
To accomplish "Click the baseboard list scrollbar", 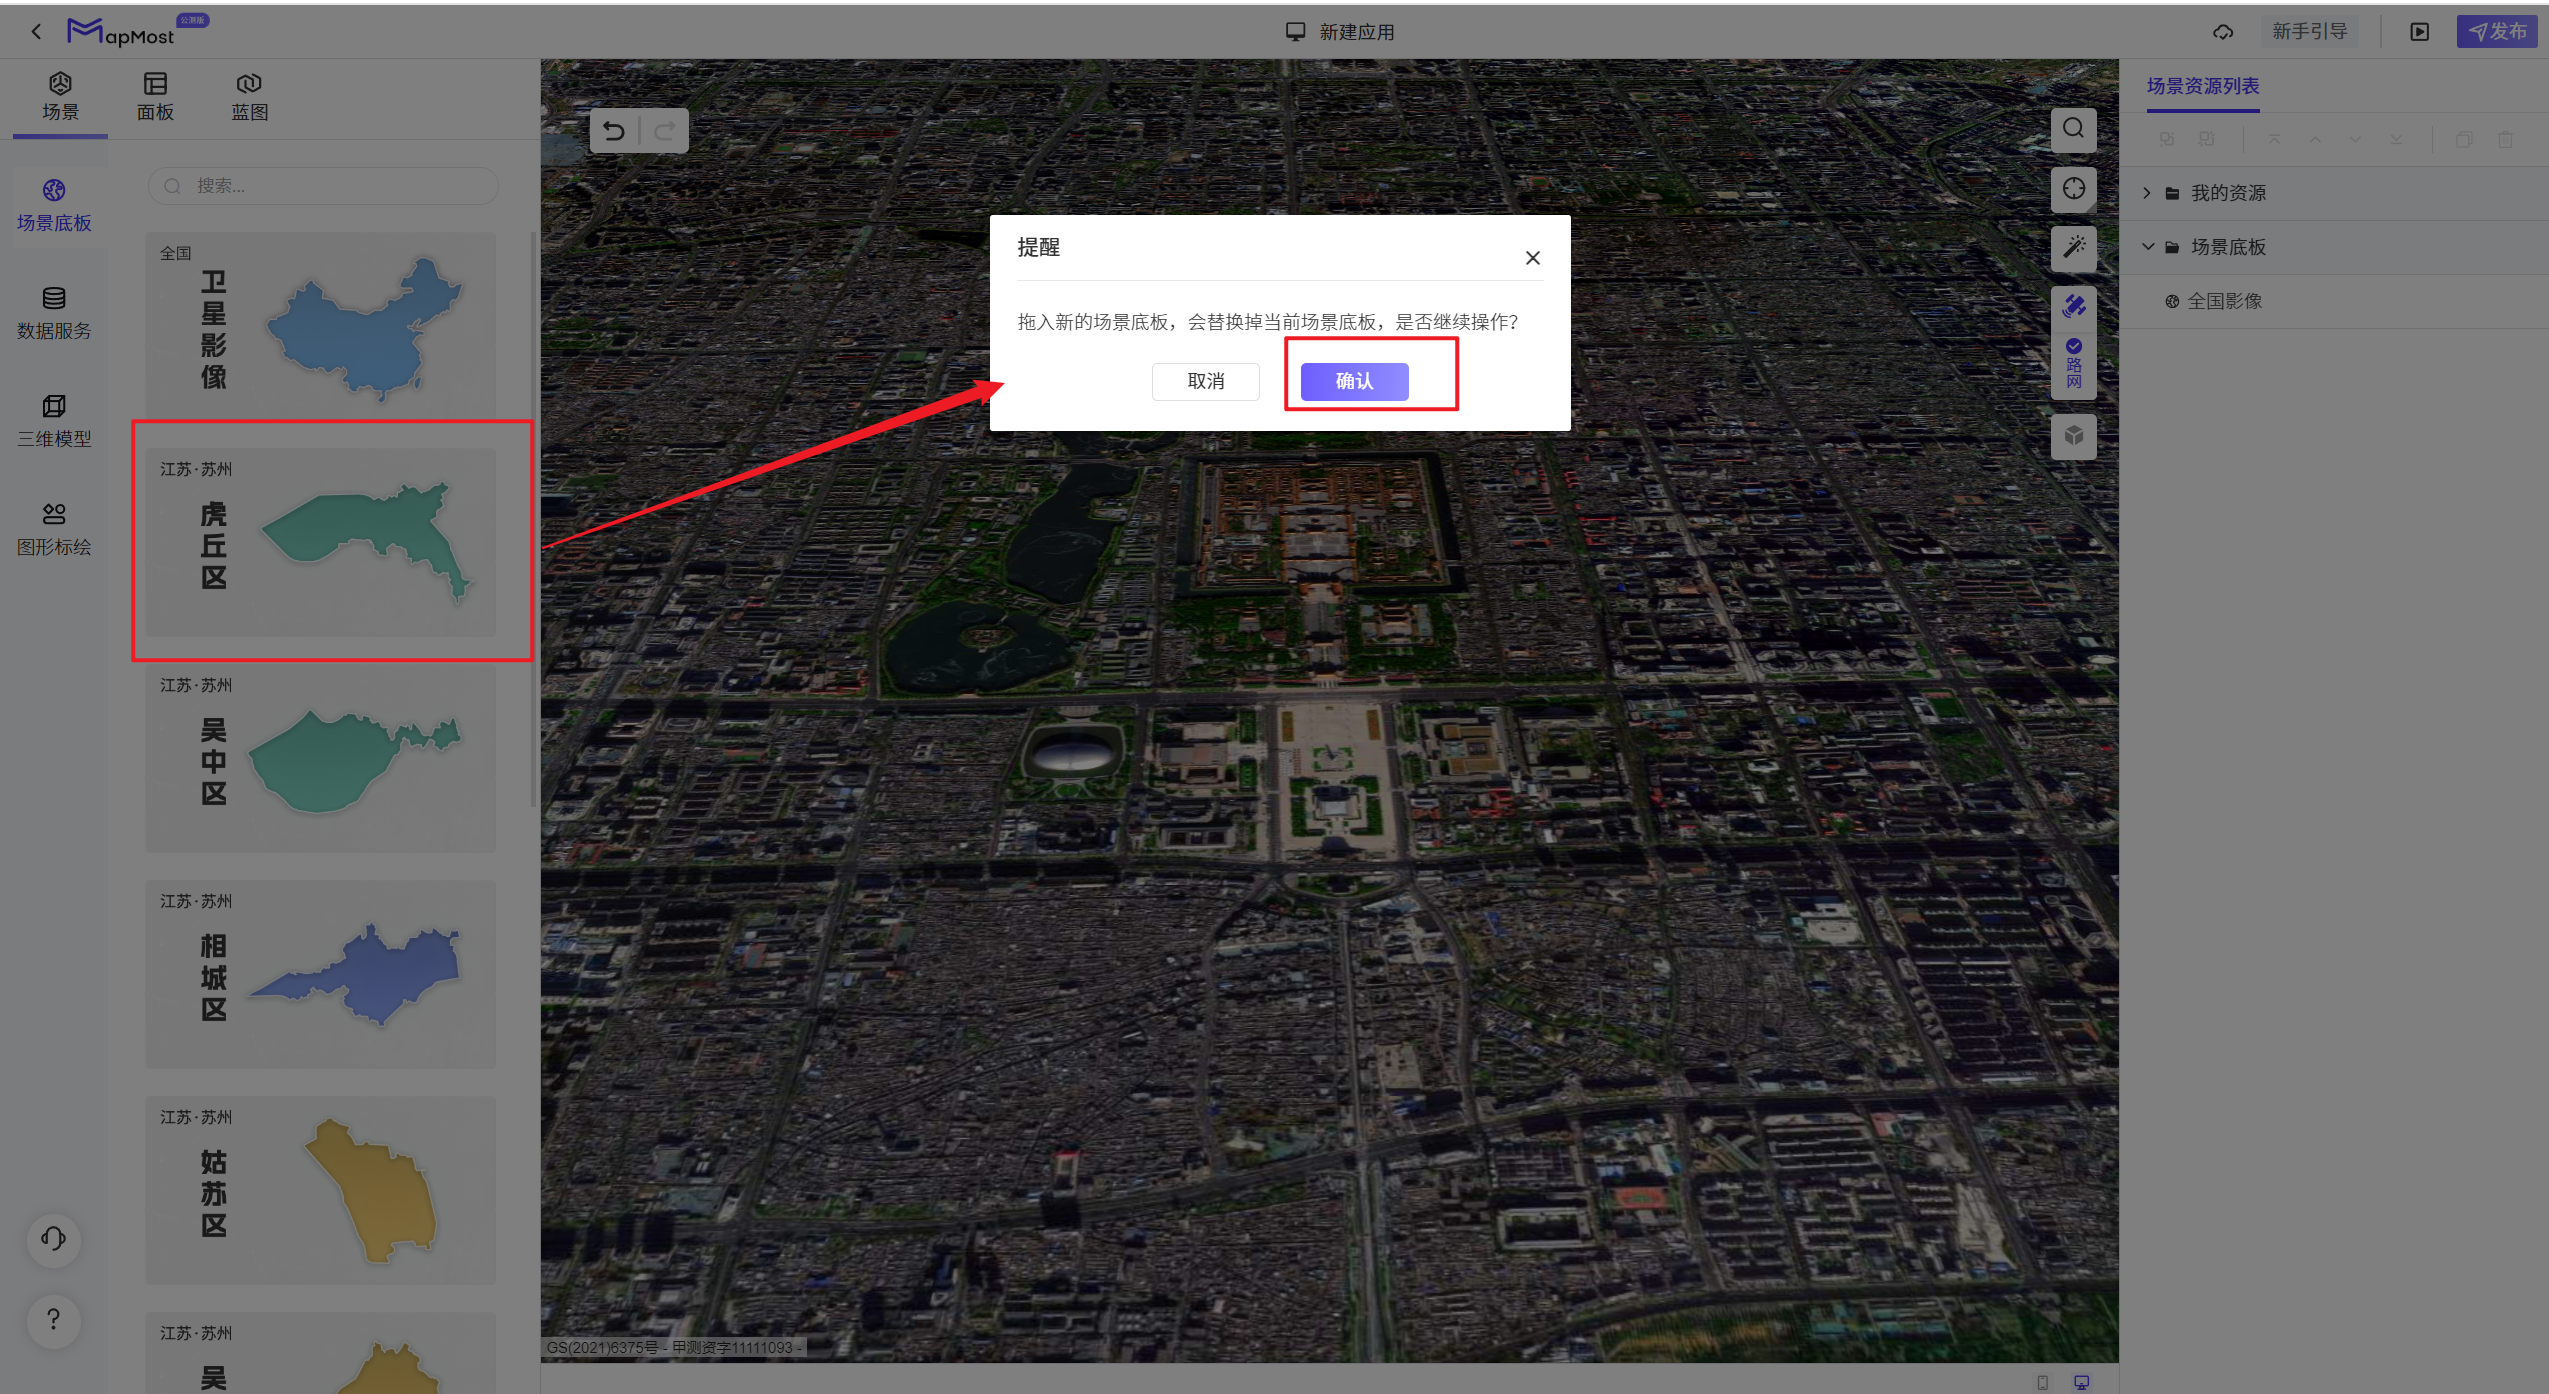I will point(533,520).
